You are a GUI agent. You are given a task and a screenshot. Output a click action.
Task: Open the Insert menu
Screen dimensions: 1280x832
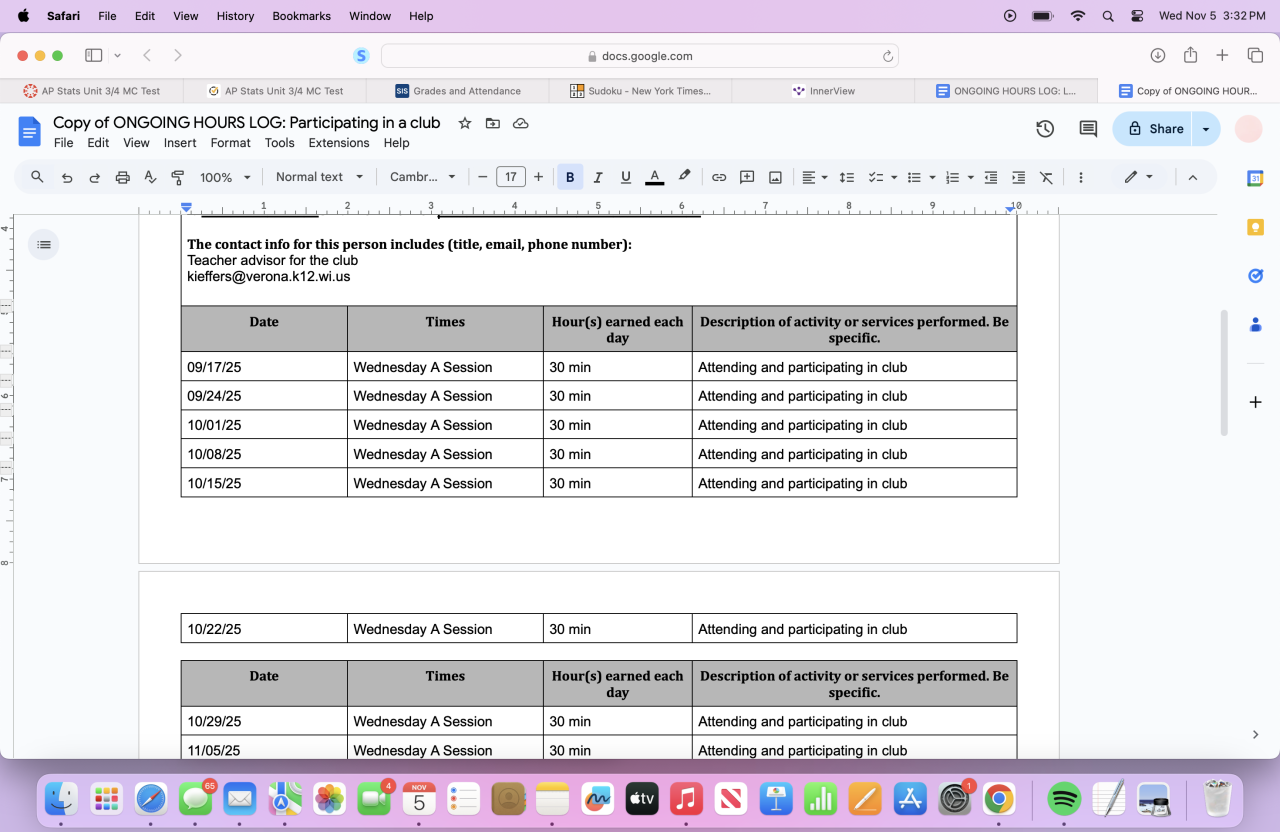[180, 143]
